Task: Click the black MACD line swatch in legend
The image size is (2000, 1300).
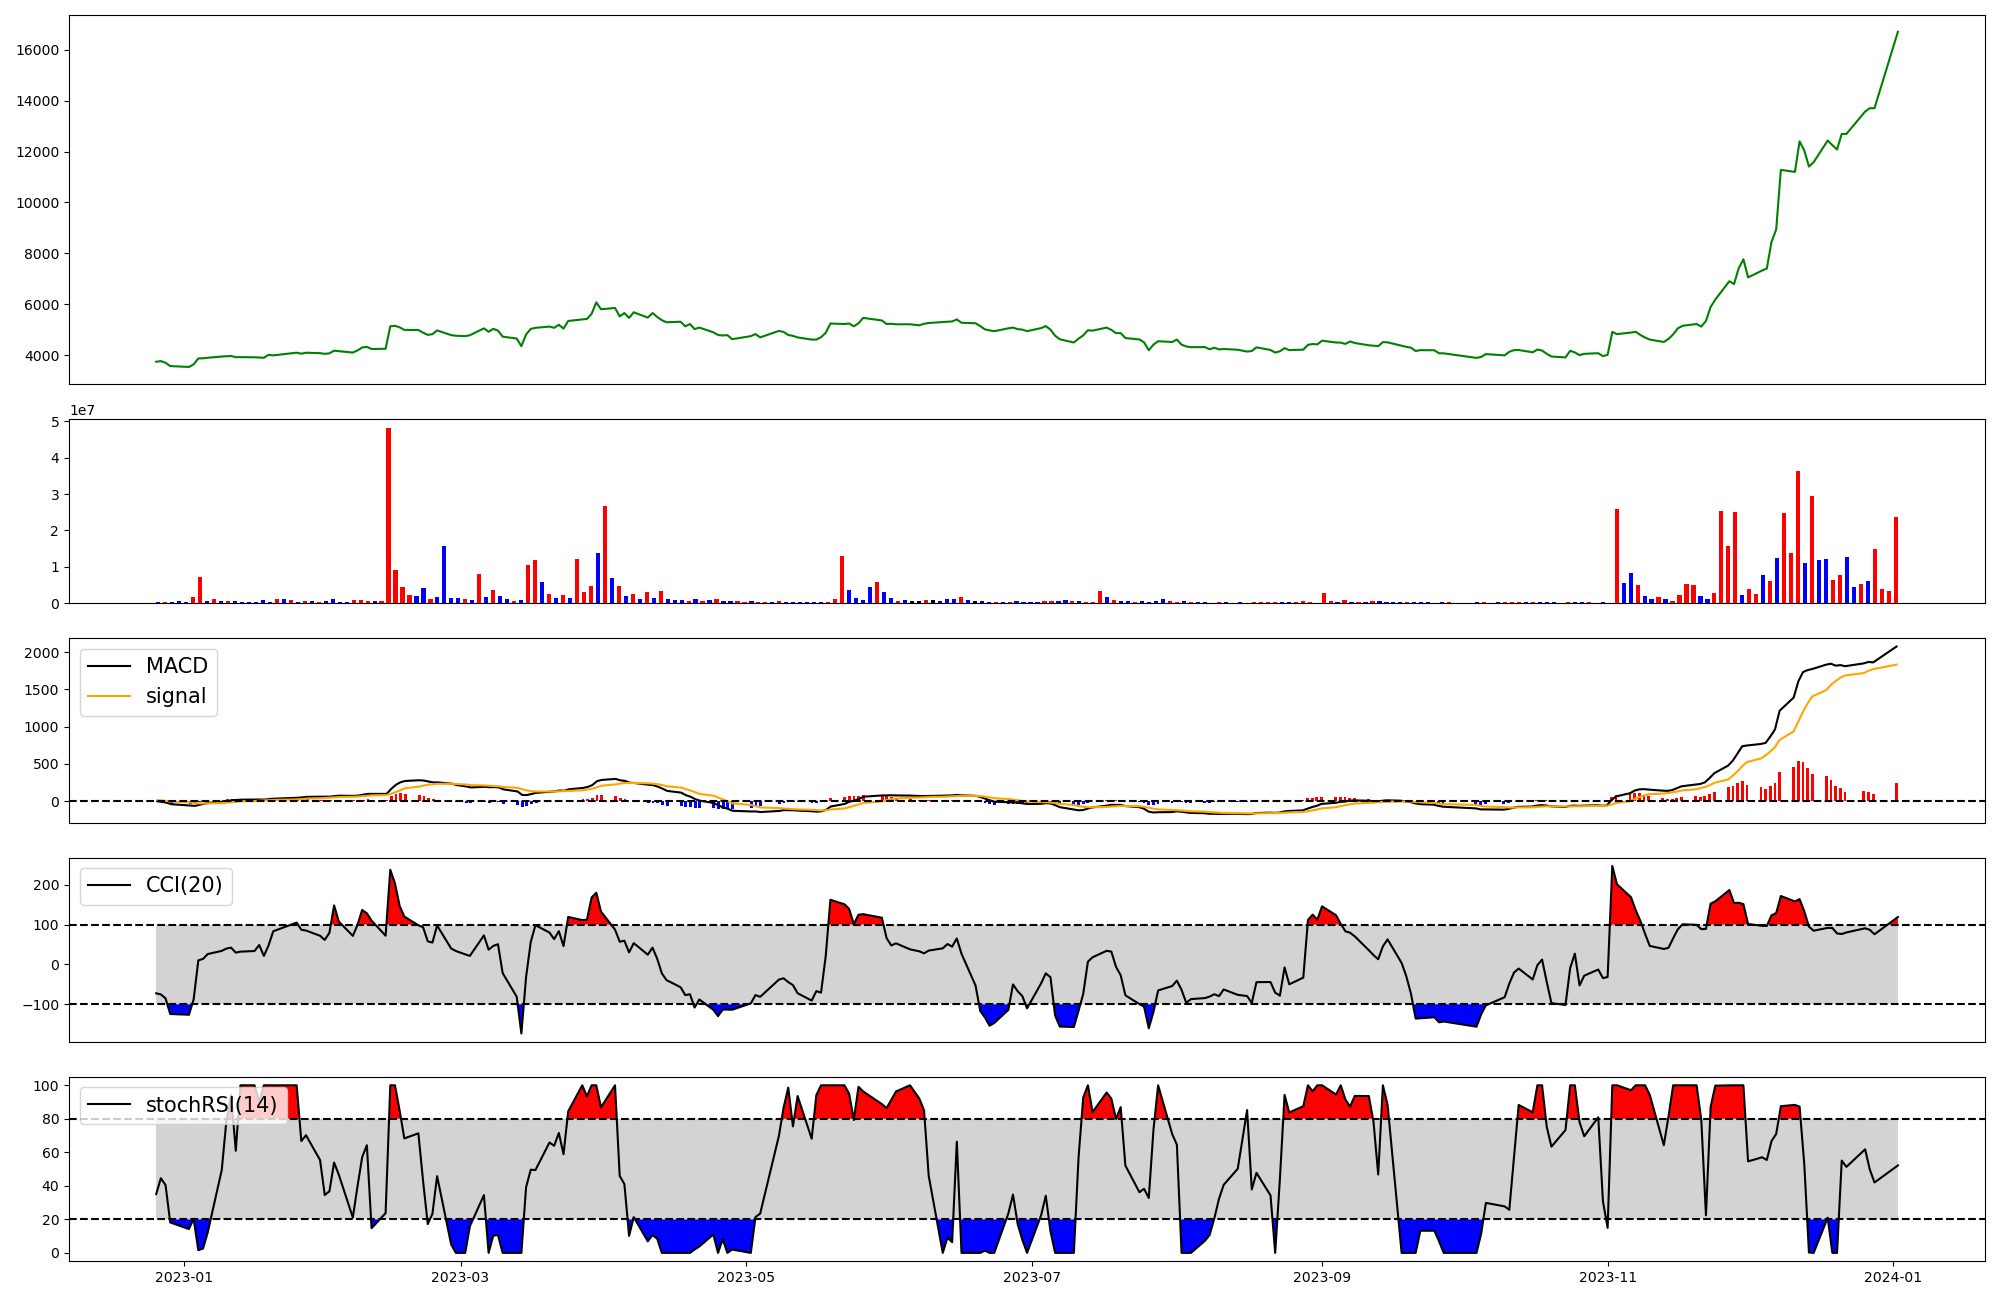Action: (x=109, y=666)
